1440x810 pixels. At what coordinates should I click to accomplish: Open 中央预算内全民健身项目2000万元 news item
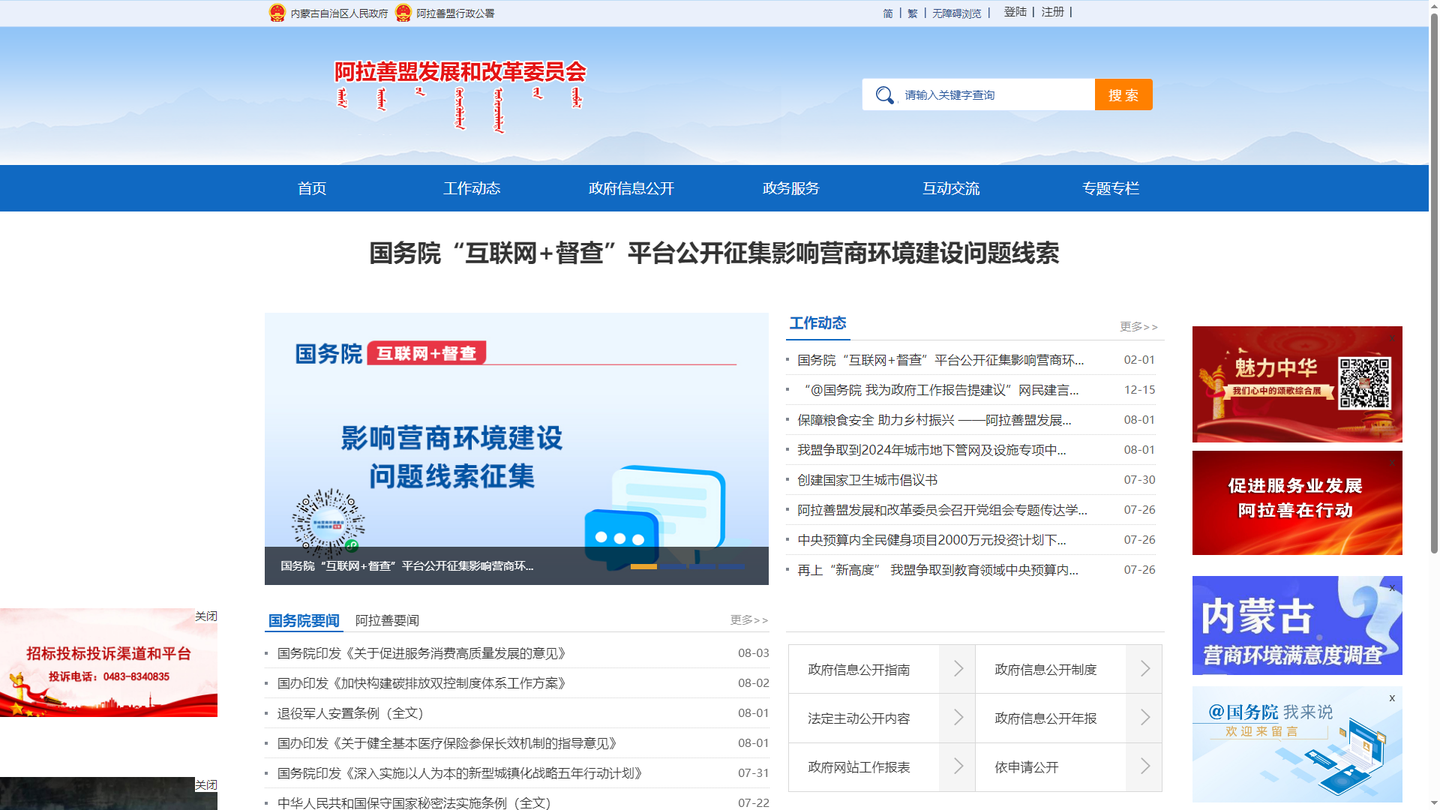pos(932,540)
